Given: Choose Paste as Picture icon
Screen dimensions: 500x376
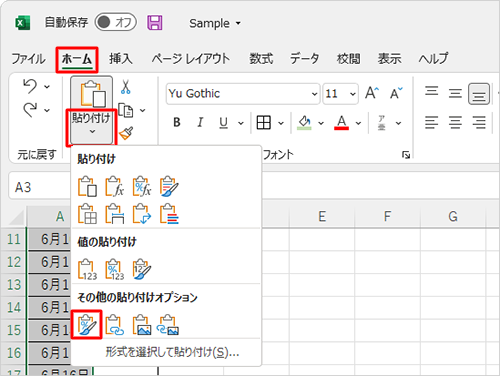Looking at the screenshot, I should pos(142,325).
